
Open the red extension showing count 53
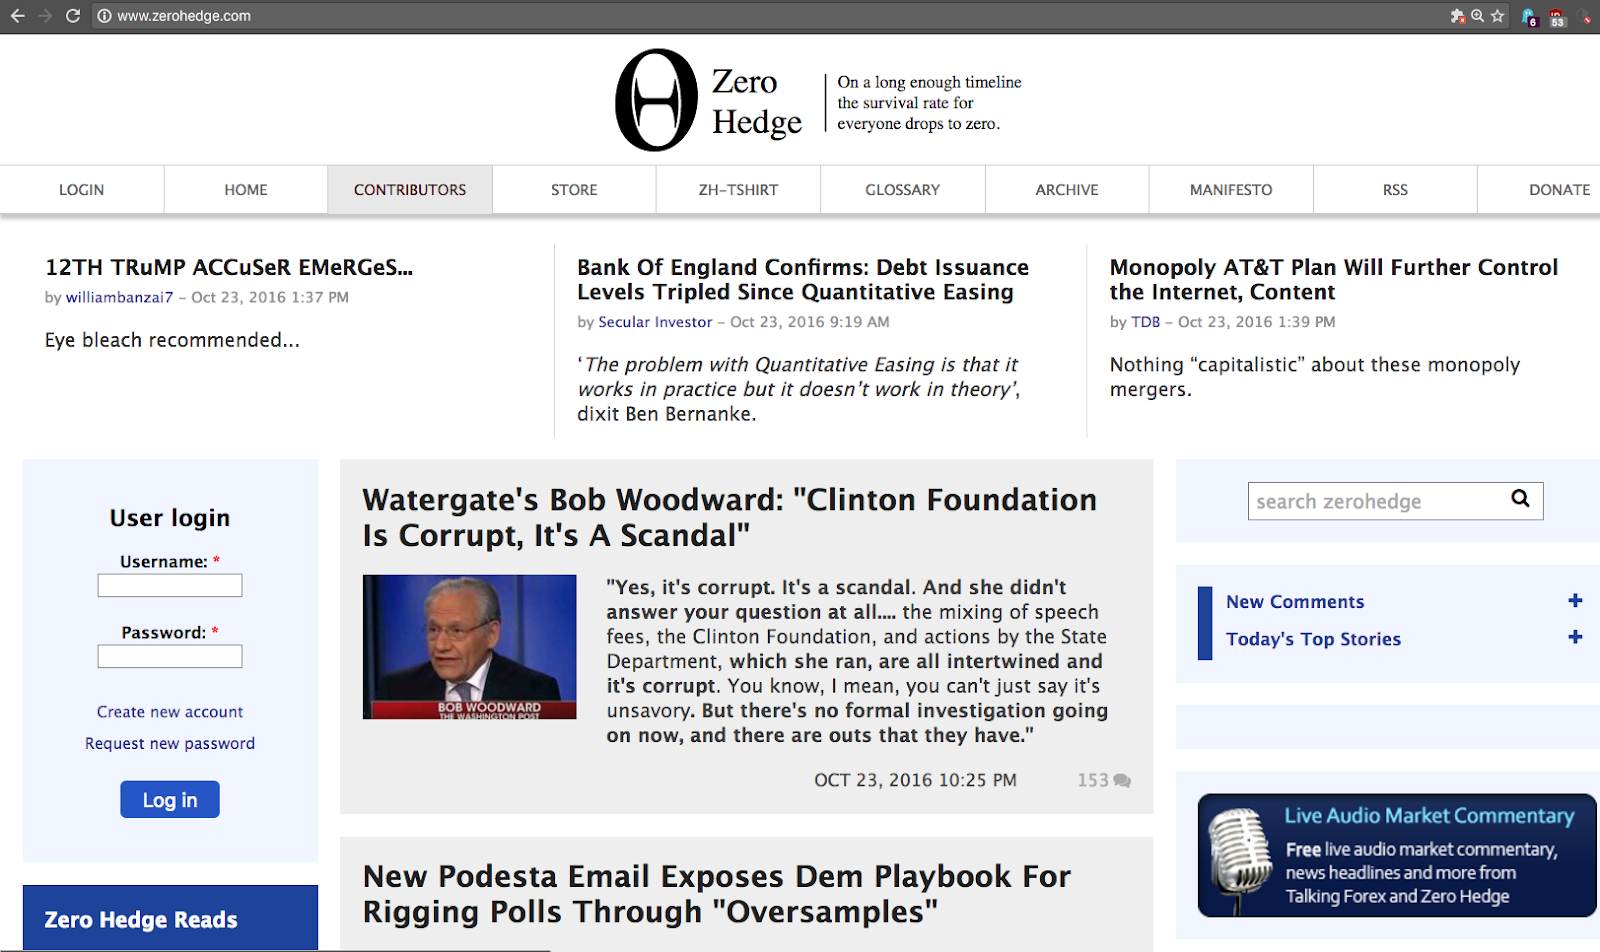pos(1557,17)
